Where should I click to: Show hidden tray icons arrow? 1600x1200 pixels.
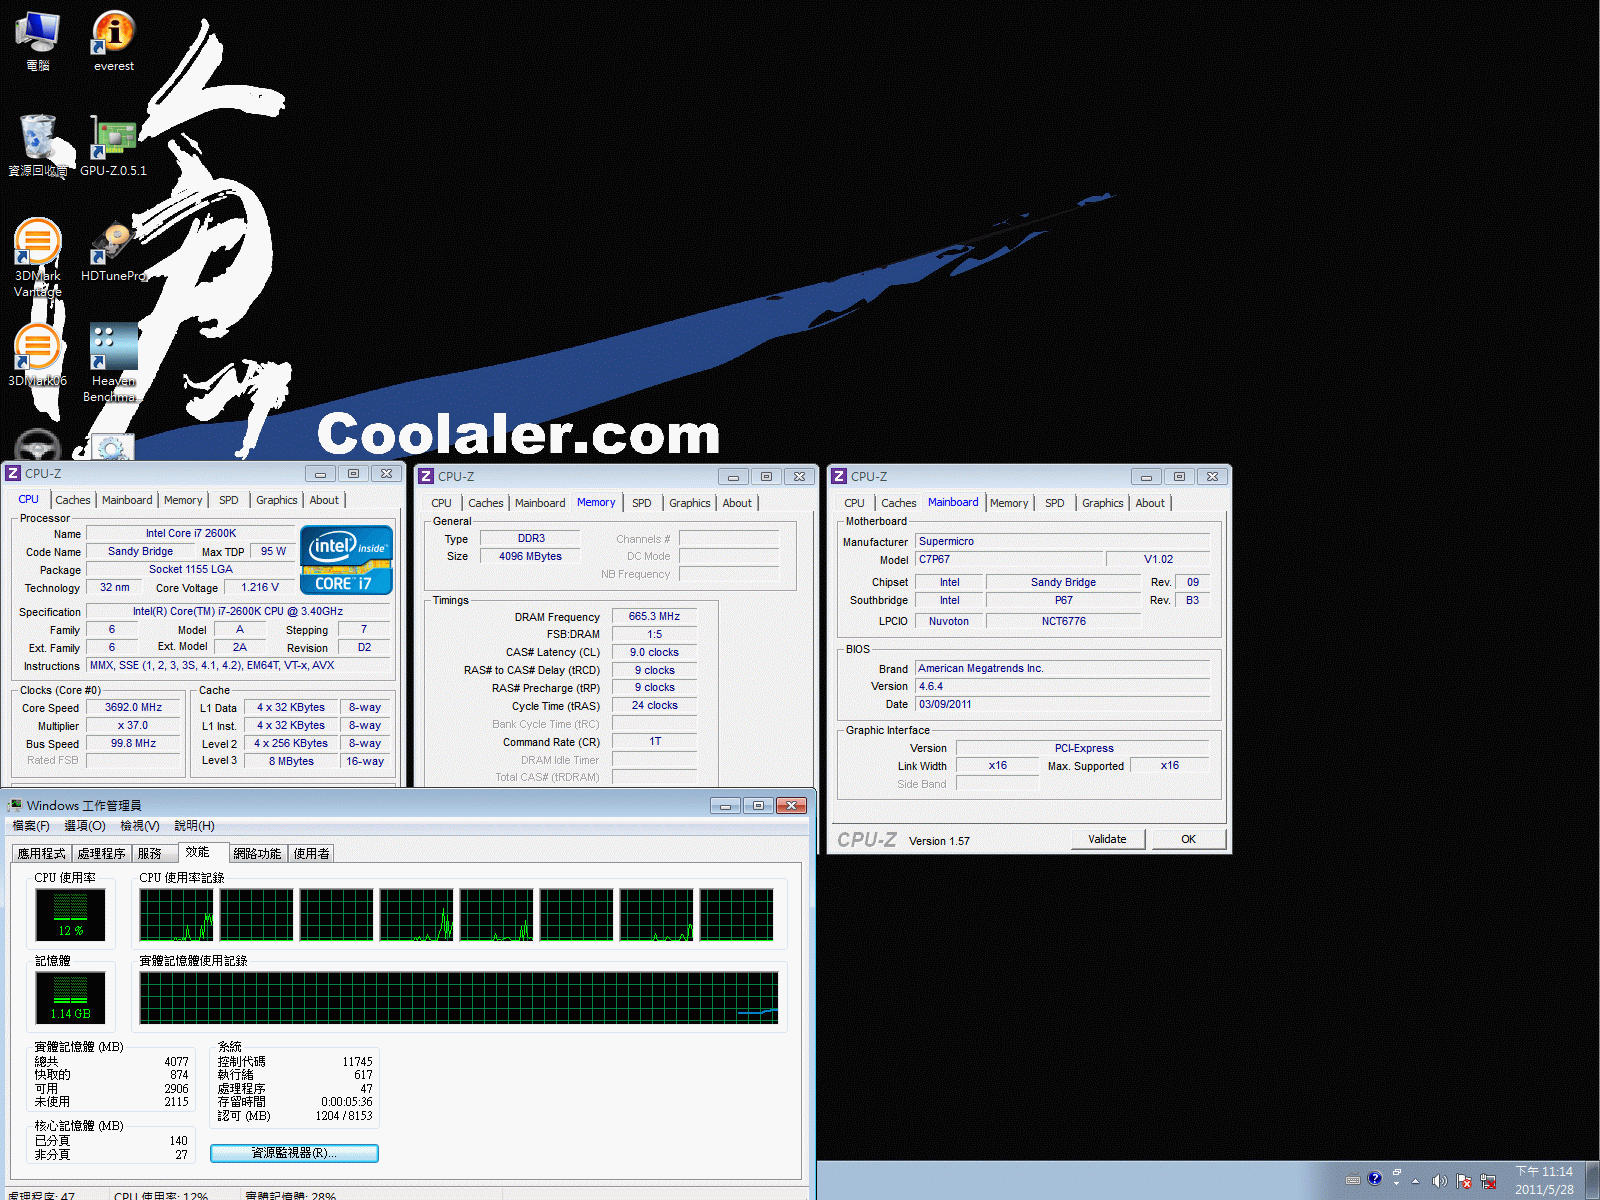[x=1415, y=1181]
